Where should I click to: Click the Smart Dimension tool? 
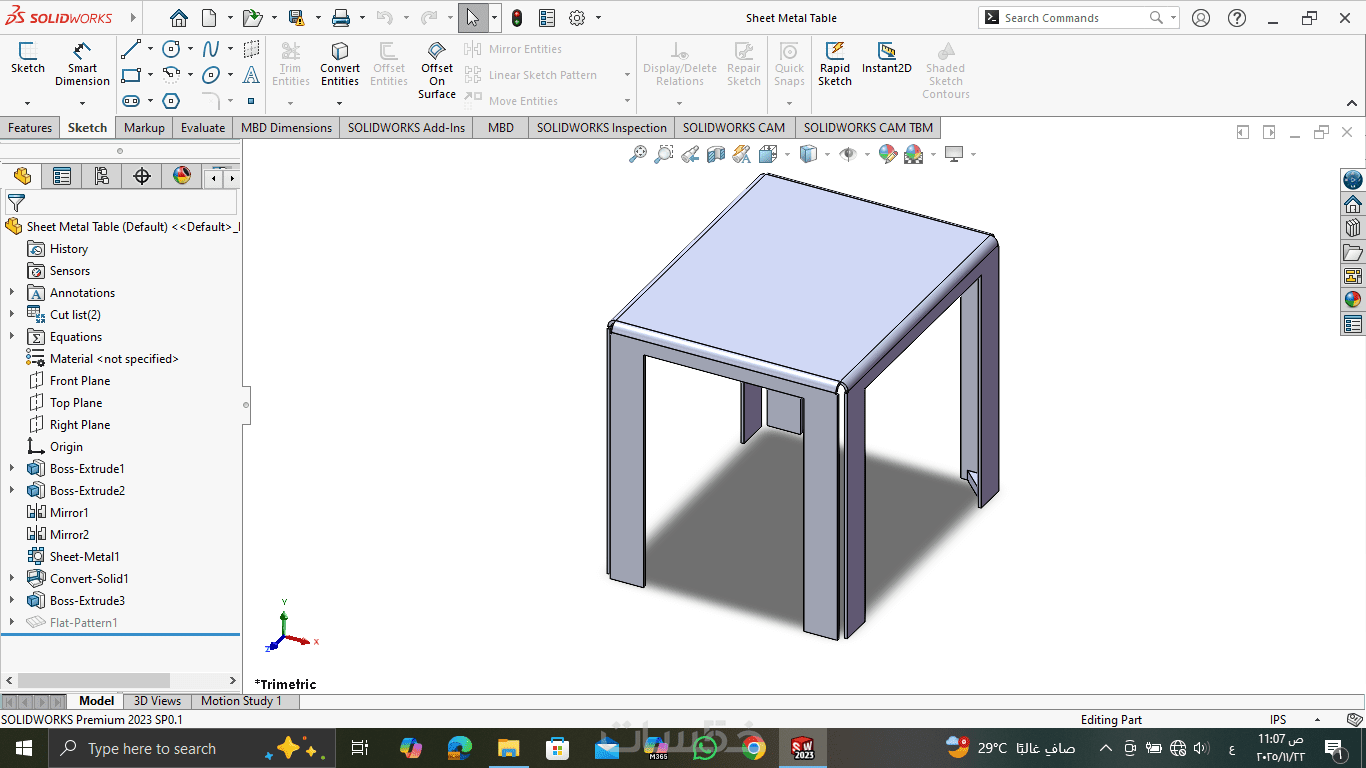82,64
